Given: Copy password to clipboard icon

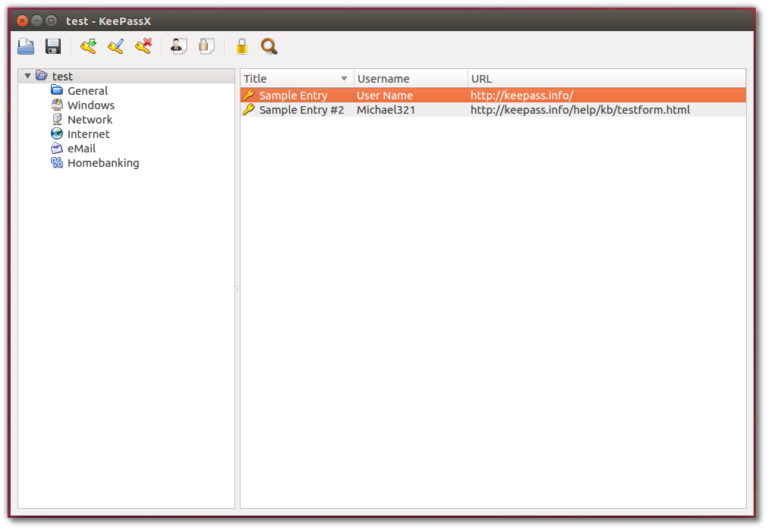Looking at the screenshot, I should [x=206, y=47].
